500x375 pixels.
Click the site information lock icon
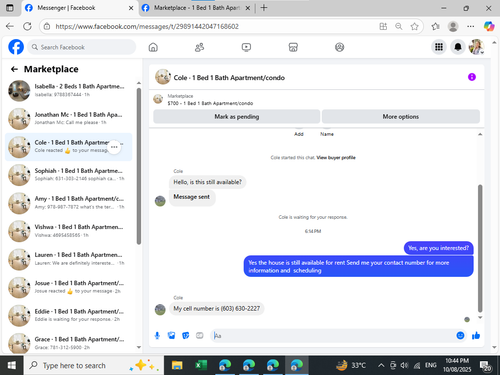[x=47, y=26]
